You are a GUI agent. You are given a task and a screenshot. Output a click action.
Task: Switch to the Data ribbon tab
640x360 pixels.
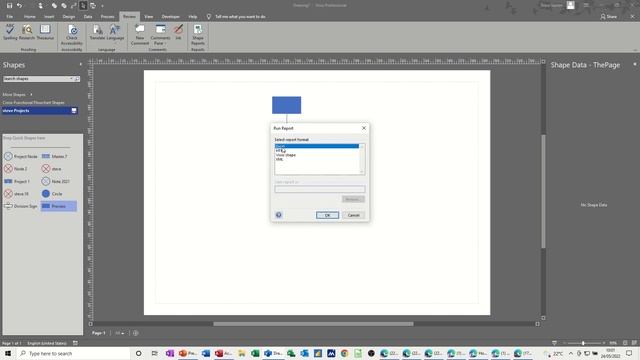pyautogui.click(x=88, y=17)
